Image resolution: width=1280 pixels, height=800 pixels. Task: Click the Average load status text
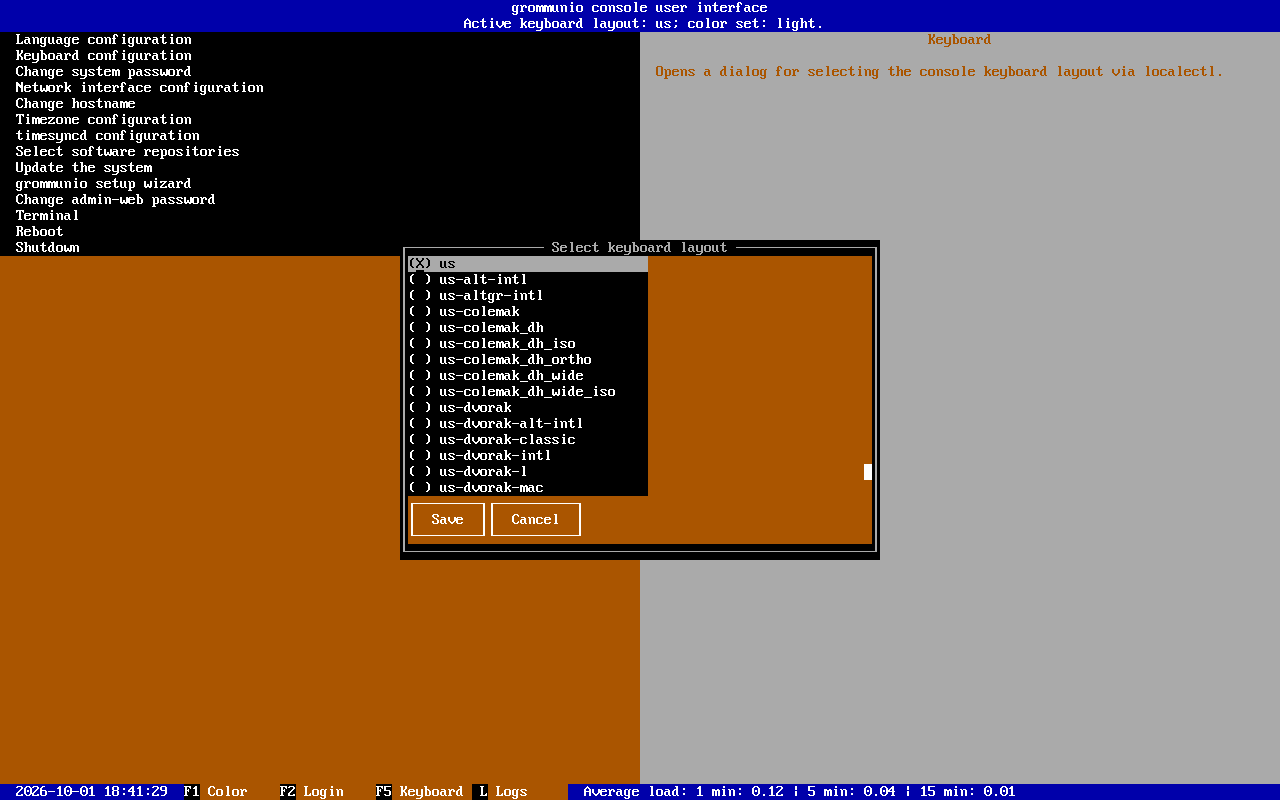pyautogui.click(x=800, y=792)
